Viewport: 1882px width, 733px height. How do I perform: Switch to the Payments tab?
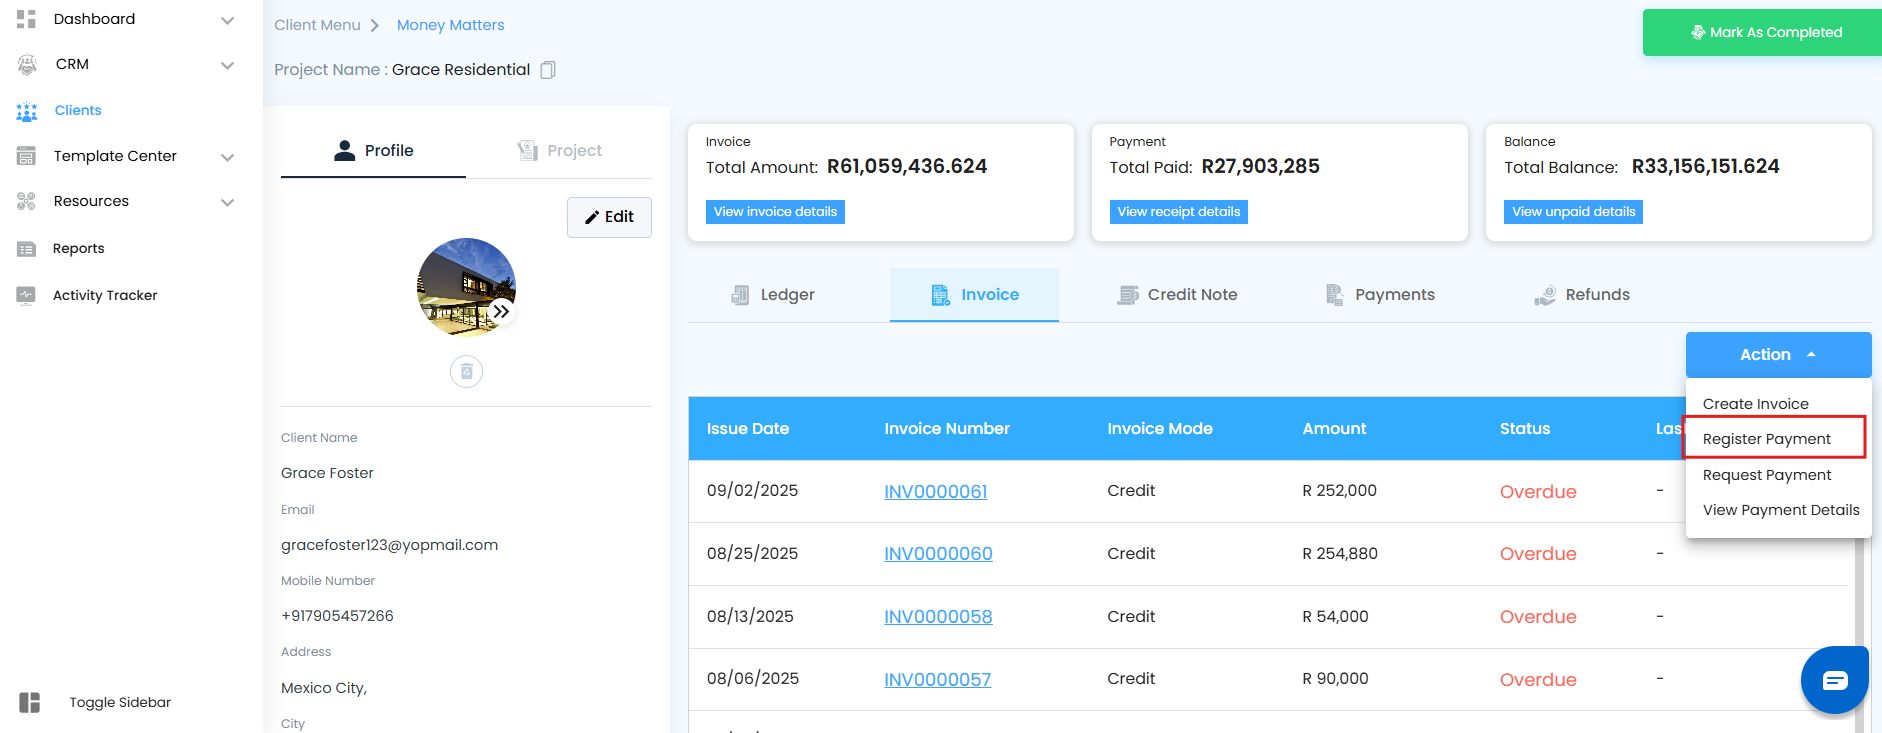[1380, 295]
